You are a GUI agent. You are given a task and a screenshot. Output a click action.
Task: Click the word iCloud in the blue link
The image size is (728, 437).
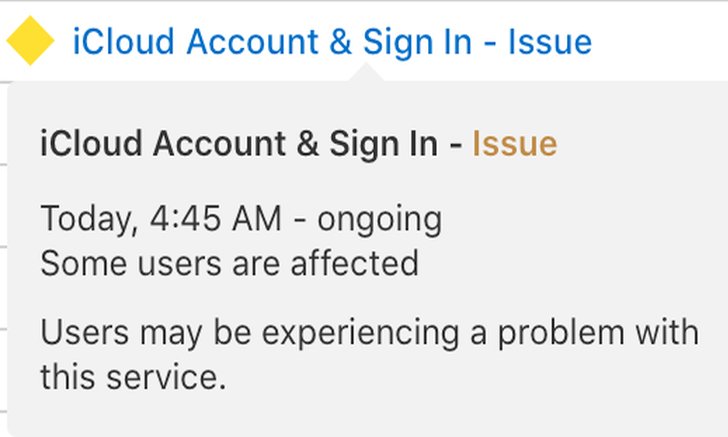pos(124,42)
